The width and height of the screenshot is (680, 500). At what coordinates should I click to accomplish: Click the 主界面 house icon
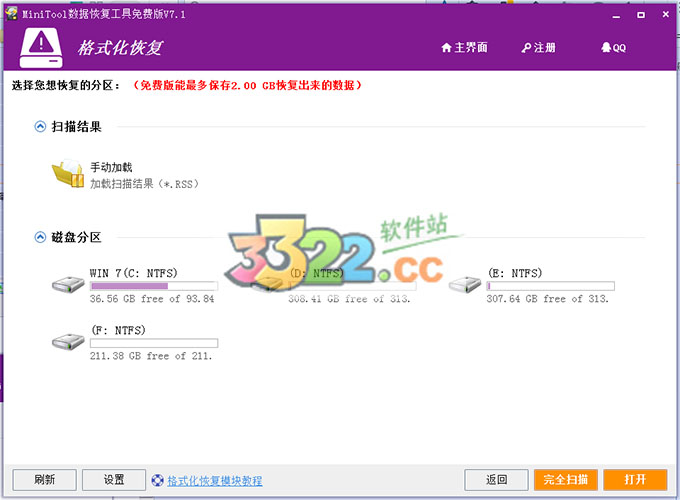(x=446, y=48)
